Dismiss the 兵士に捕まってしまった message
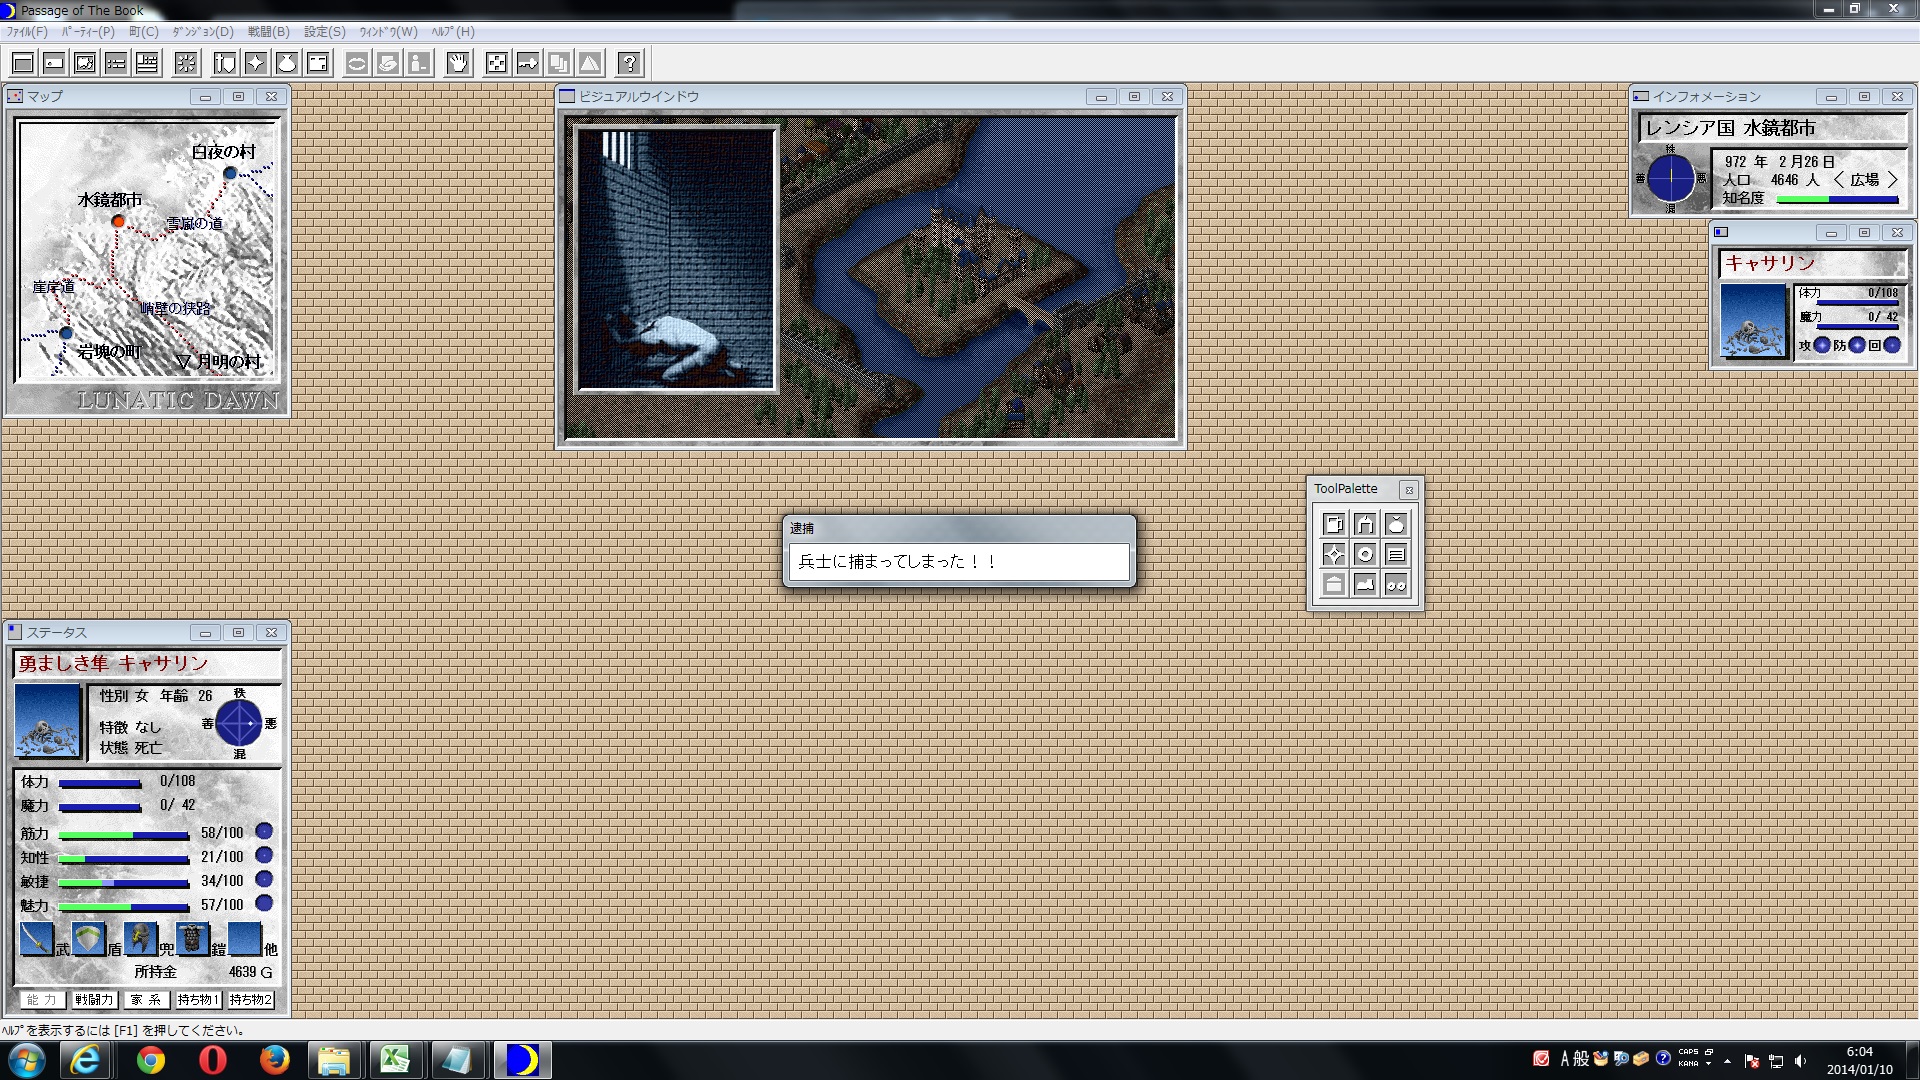 click(x=958, y=561)
